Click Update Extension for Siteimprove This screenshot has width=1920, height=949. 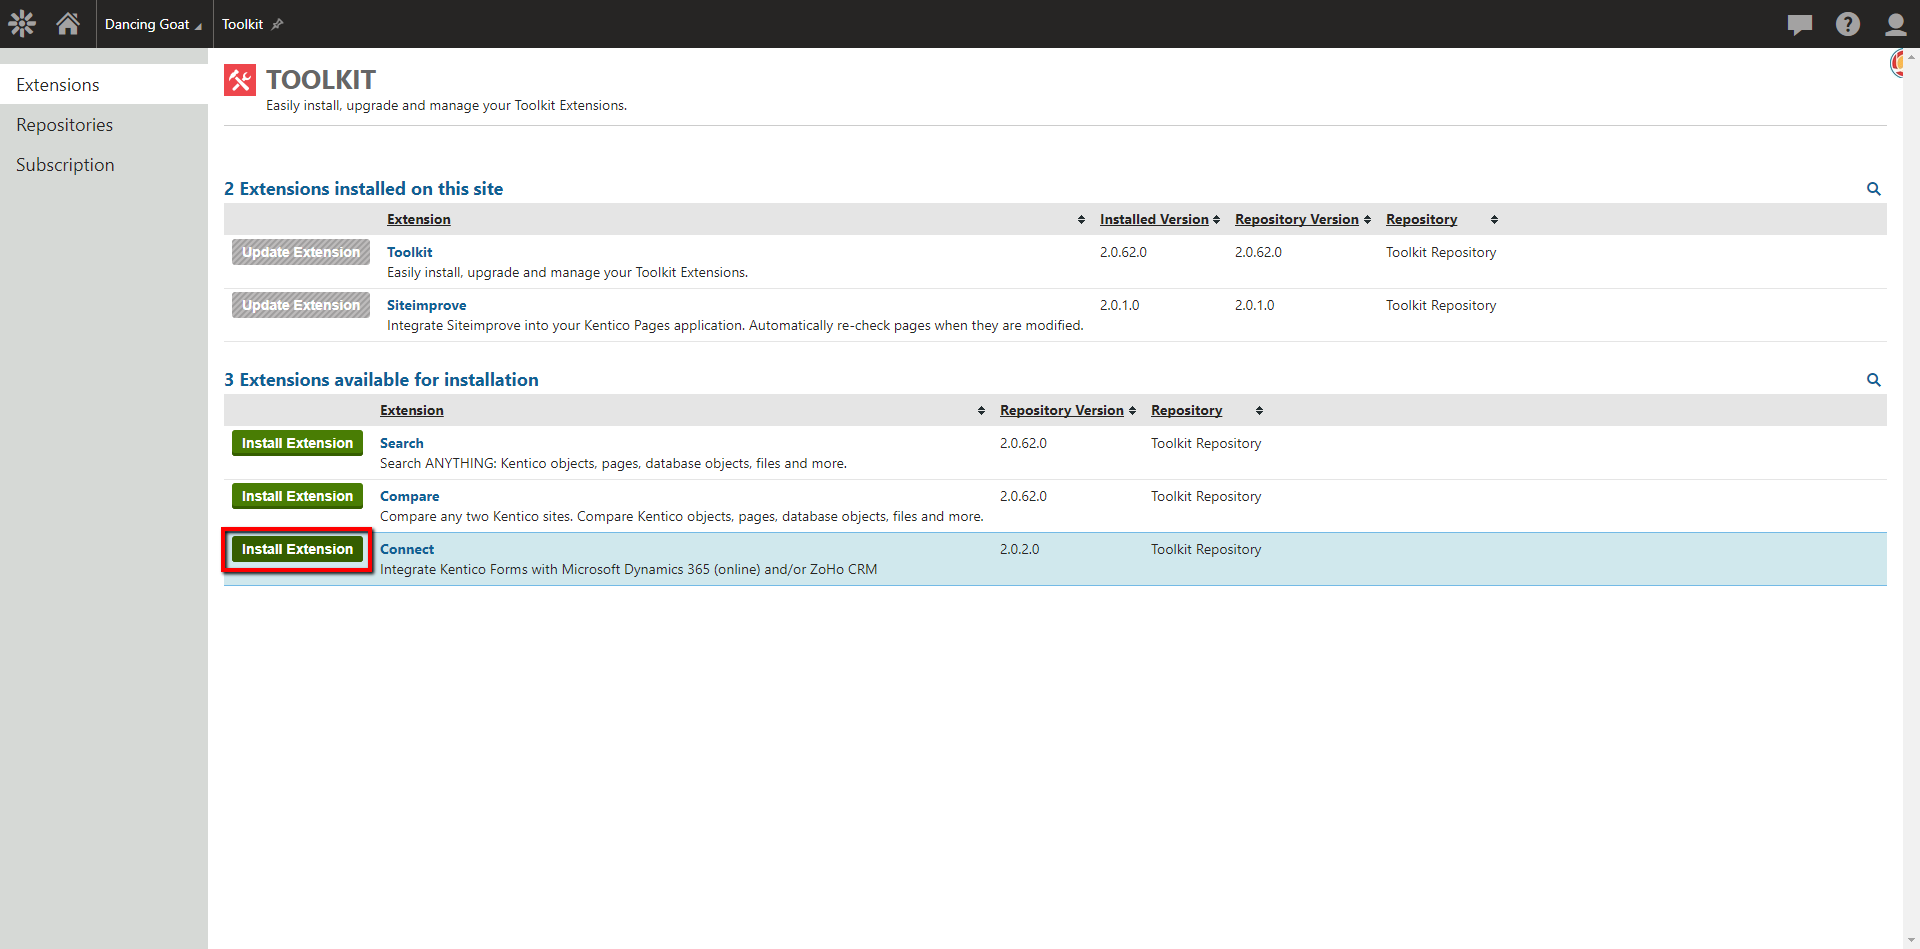[301, 305]
